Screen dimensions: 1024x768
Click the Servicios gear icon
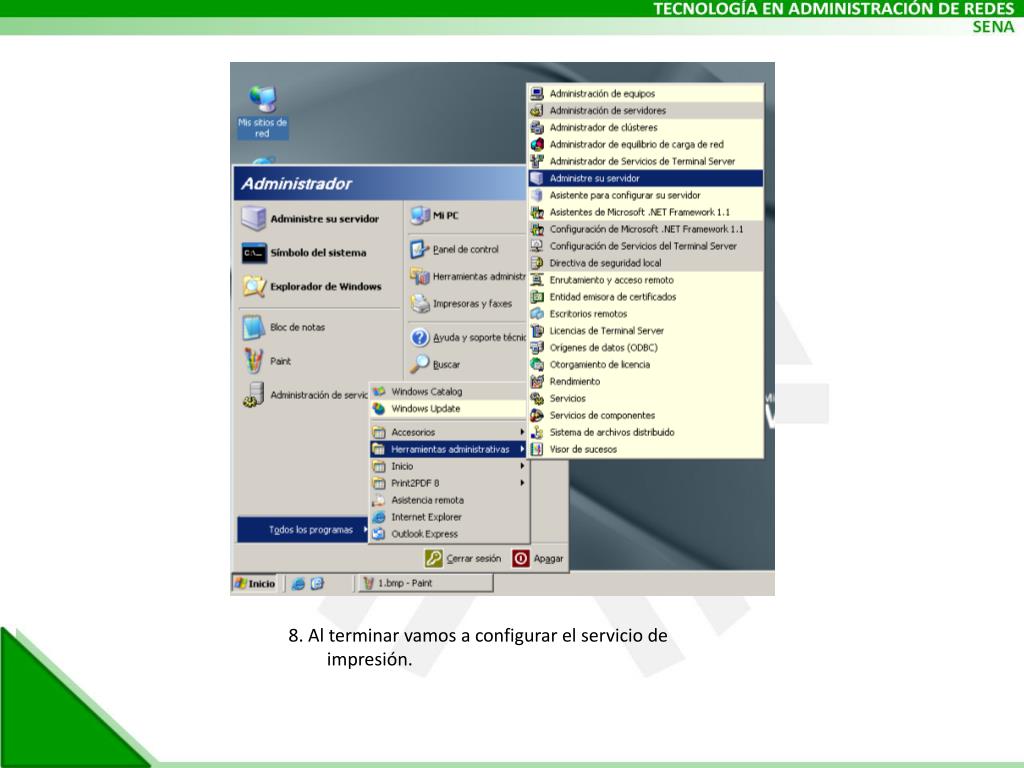coord(537,398)
